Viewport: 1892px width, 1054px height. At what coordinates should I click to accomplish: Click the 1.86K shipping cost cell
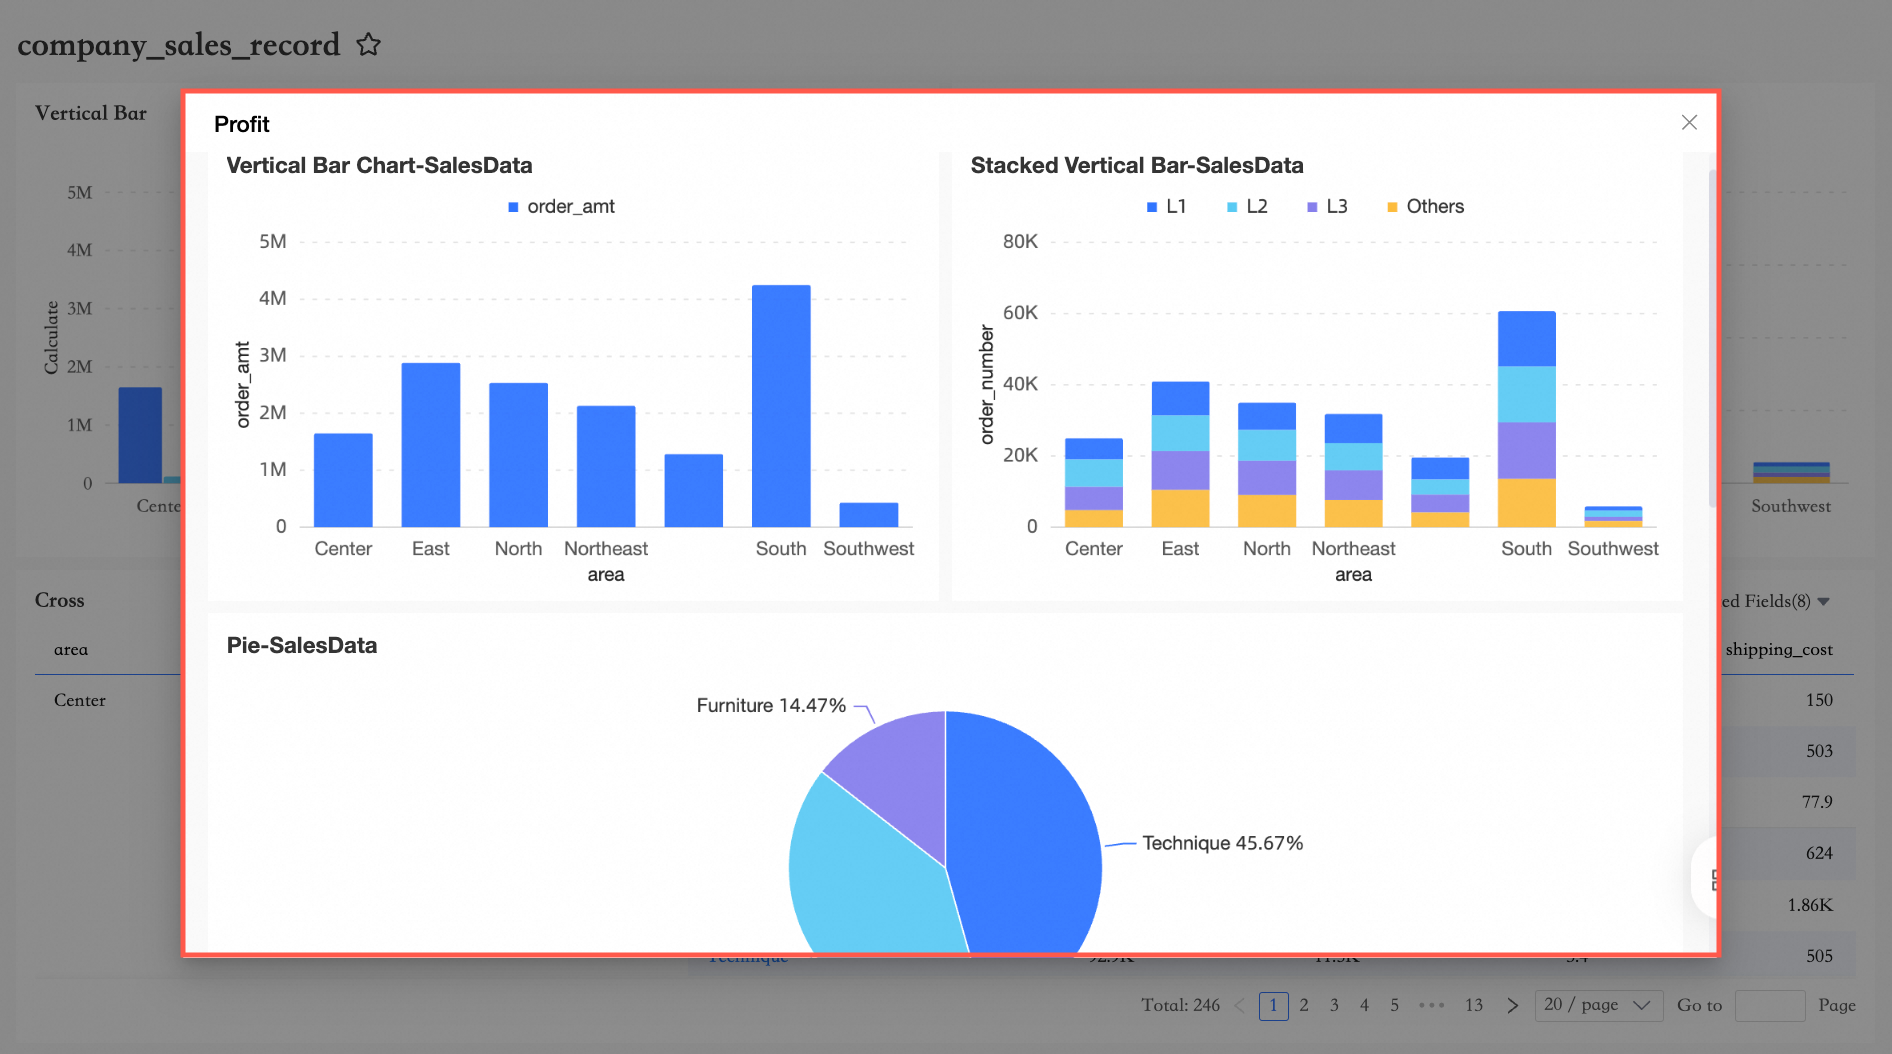(1810, 905)
